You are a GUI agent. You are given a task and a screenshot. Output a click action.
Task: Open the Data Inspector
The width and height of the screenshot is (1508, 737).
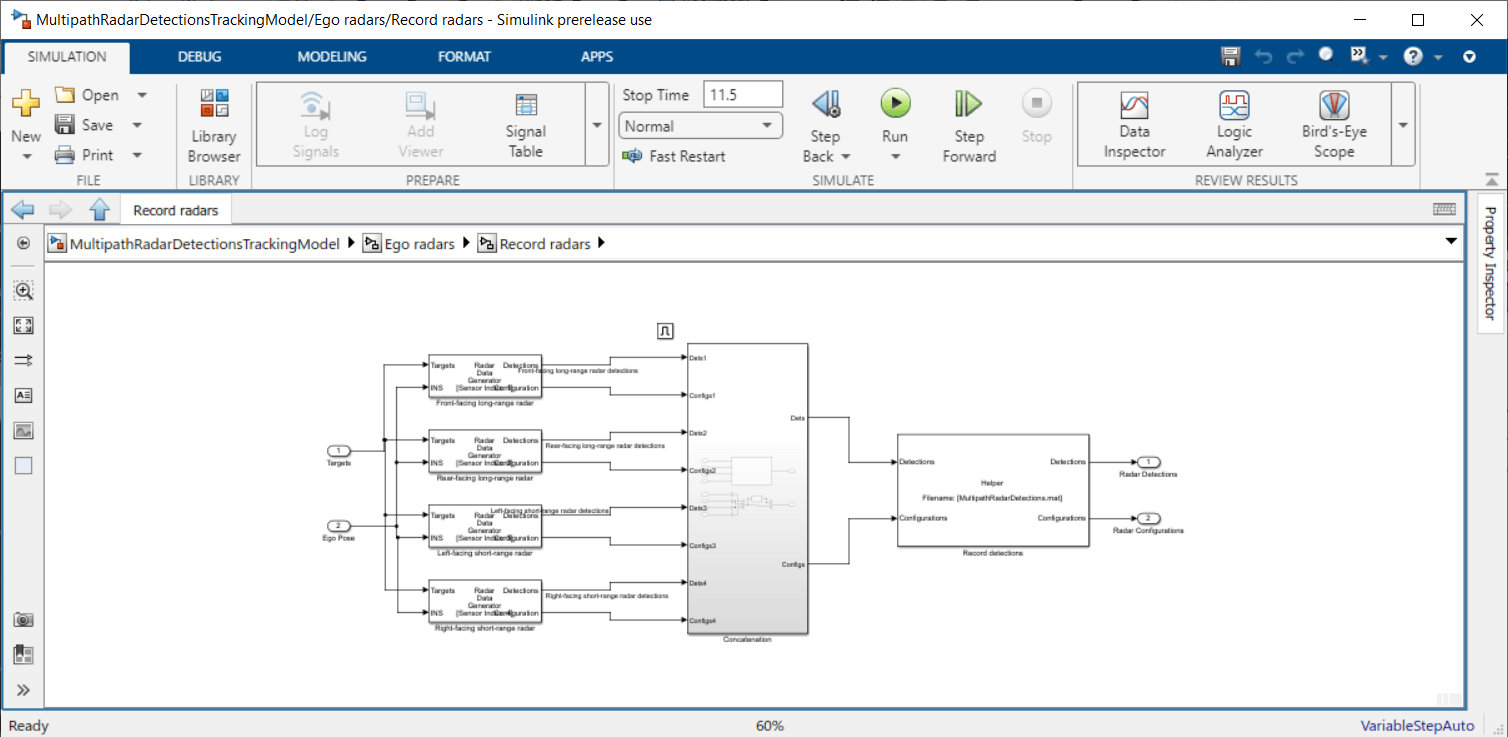[1134, 125]
